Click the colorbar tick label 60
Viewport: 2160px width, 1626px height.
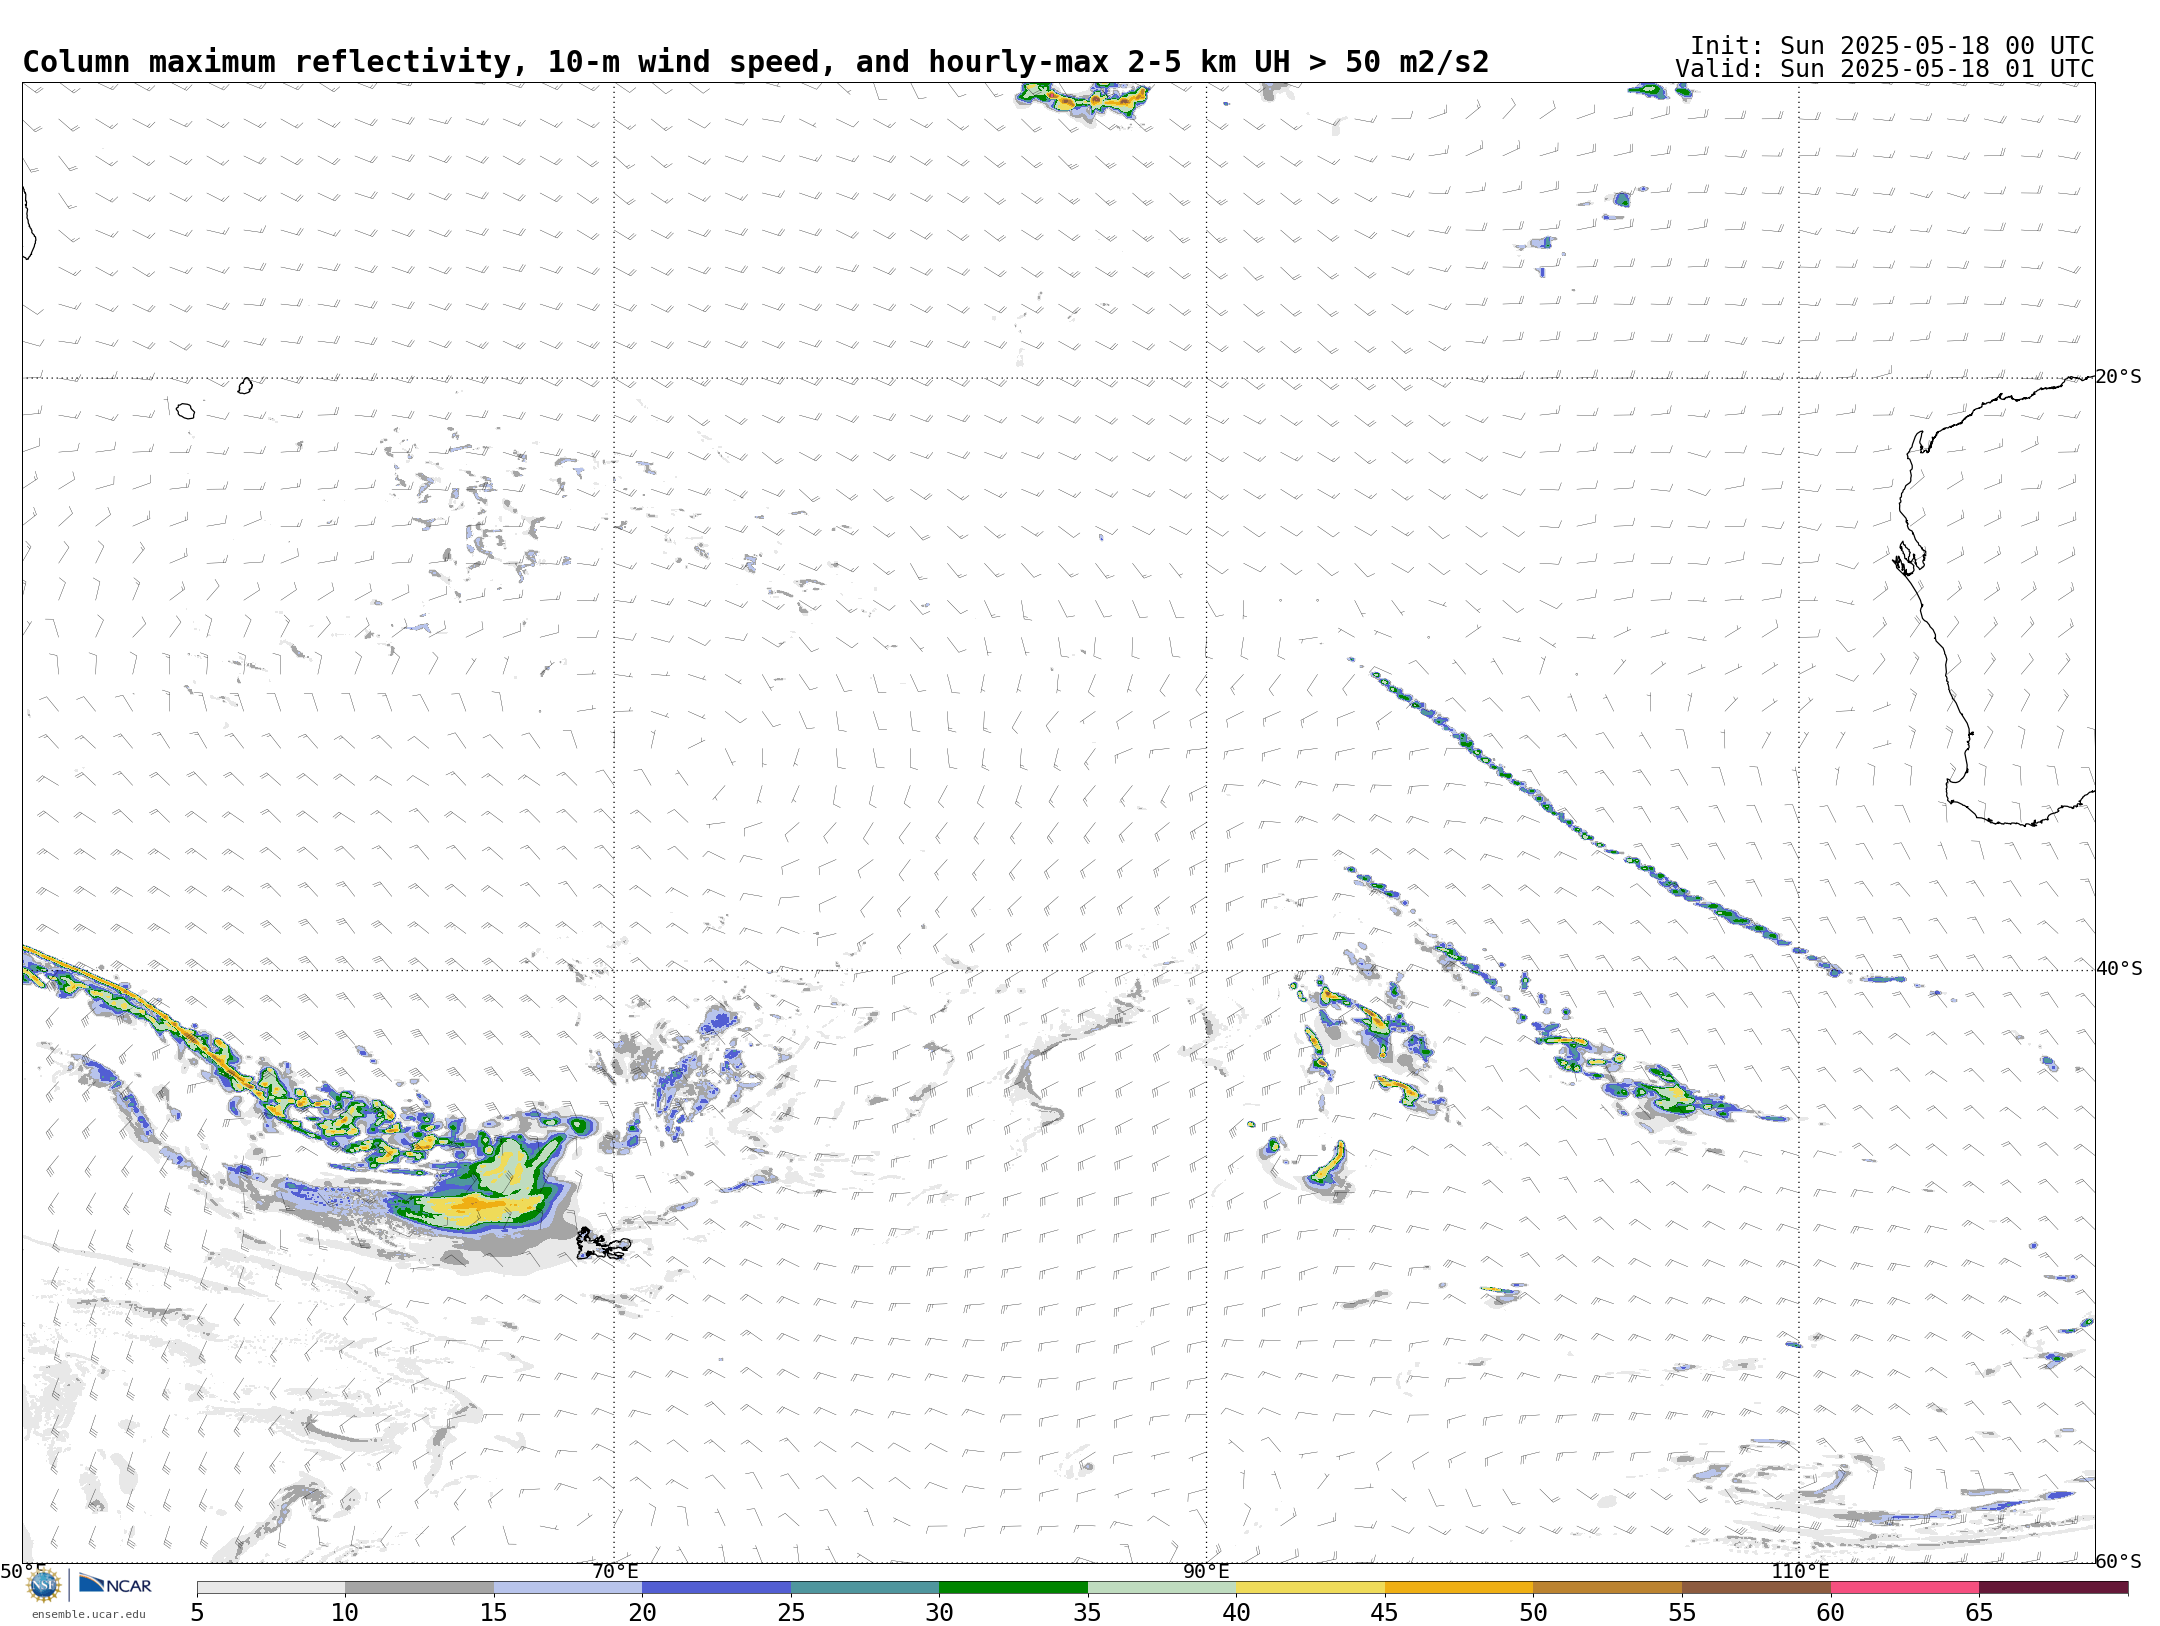coord(1831,1613)
